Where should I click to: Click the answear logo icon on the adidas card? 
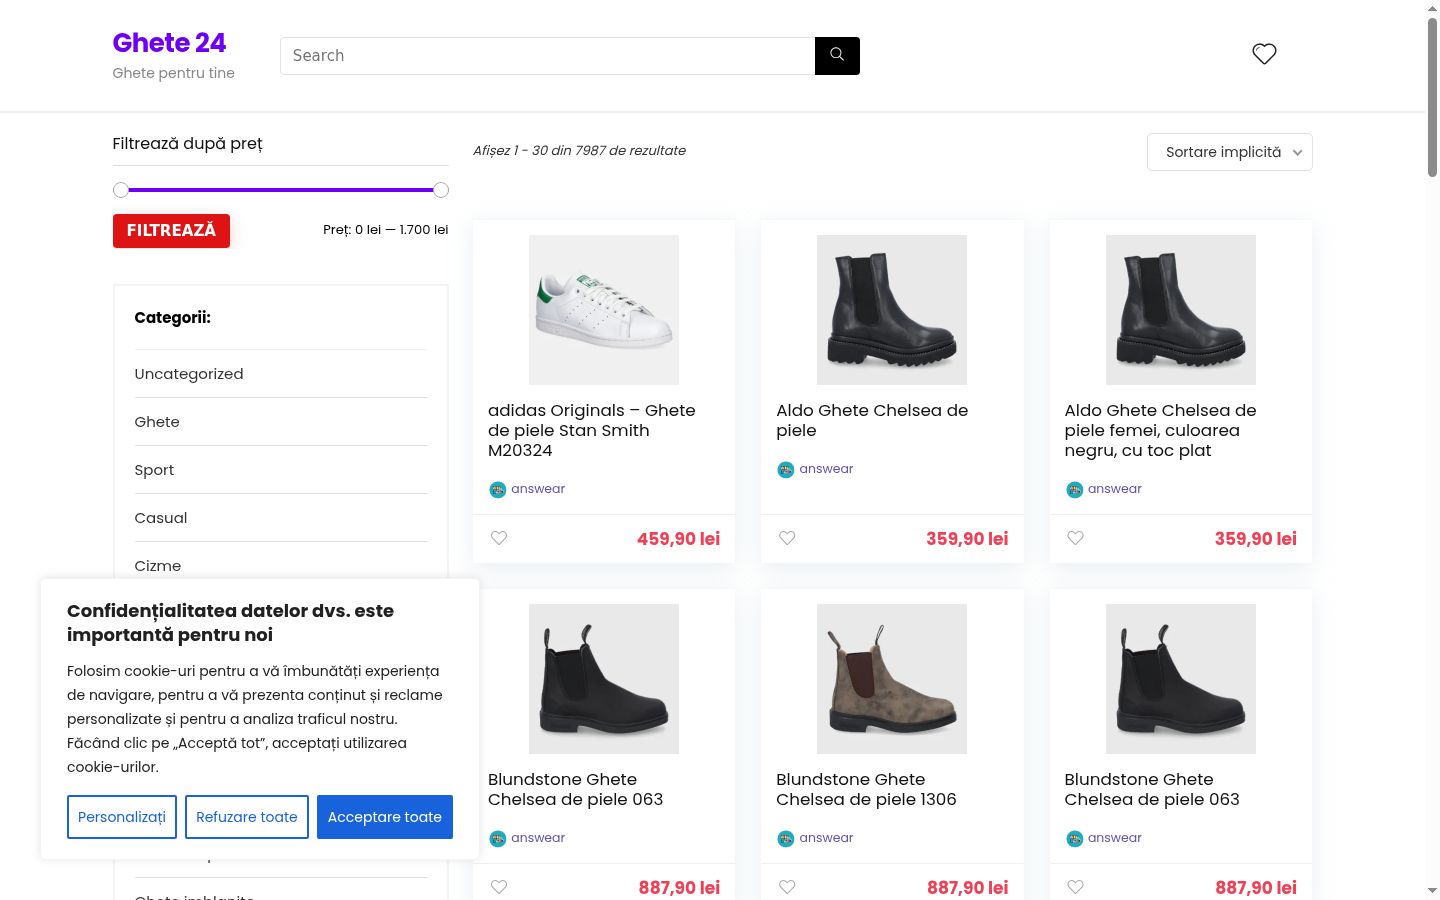click(497, 489)
